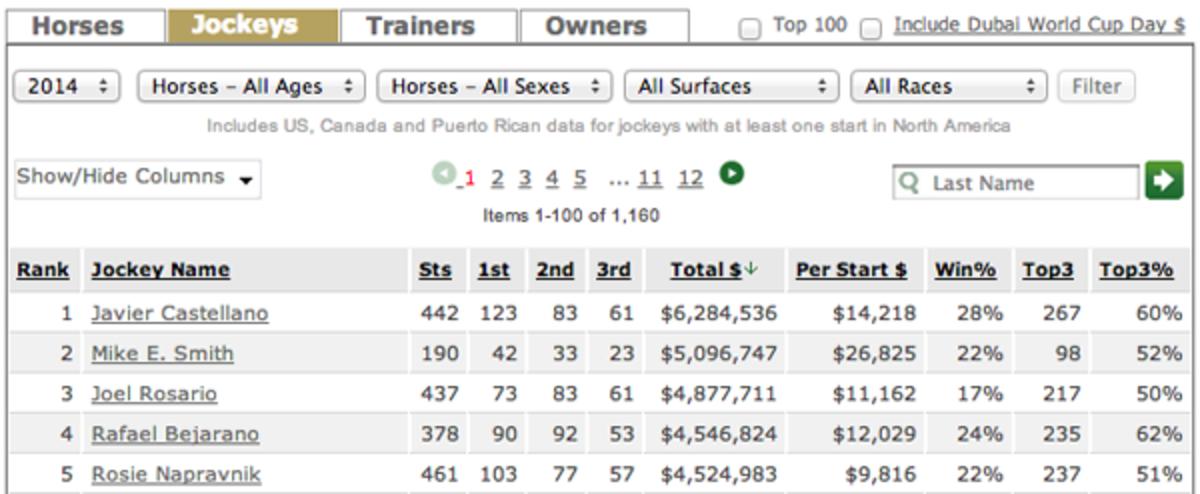Sort table by Win% column
1200x494 pixels.
coord(966,270)
